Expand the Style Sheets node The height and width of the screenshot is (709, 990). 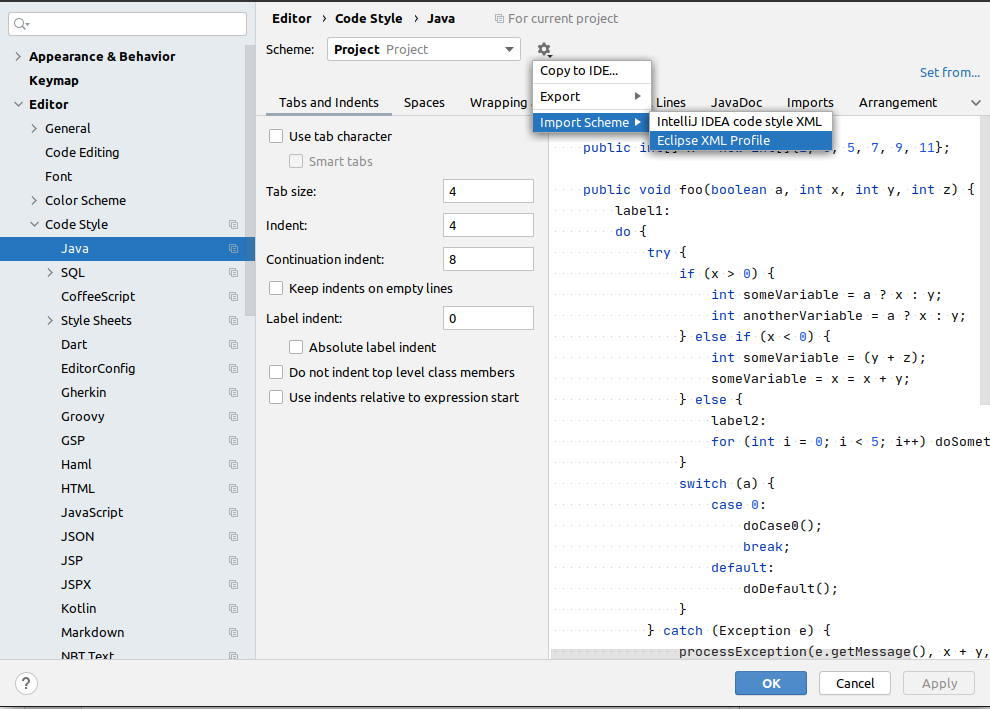[x=50, y=321]
